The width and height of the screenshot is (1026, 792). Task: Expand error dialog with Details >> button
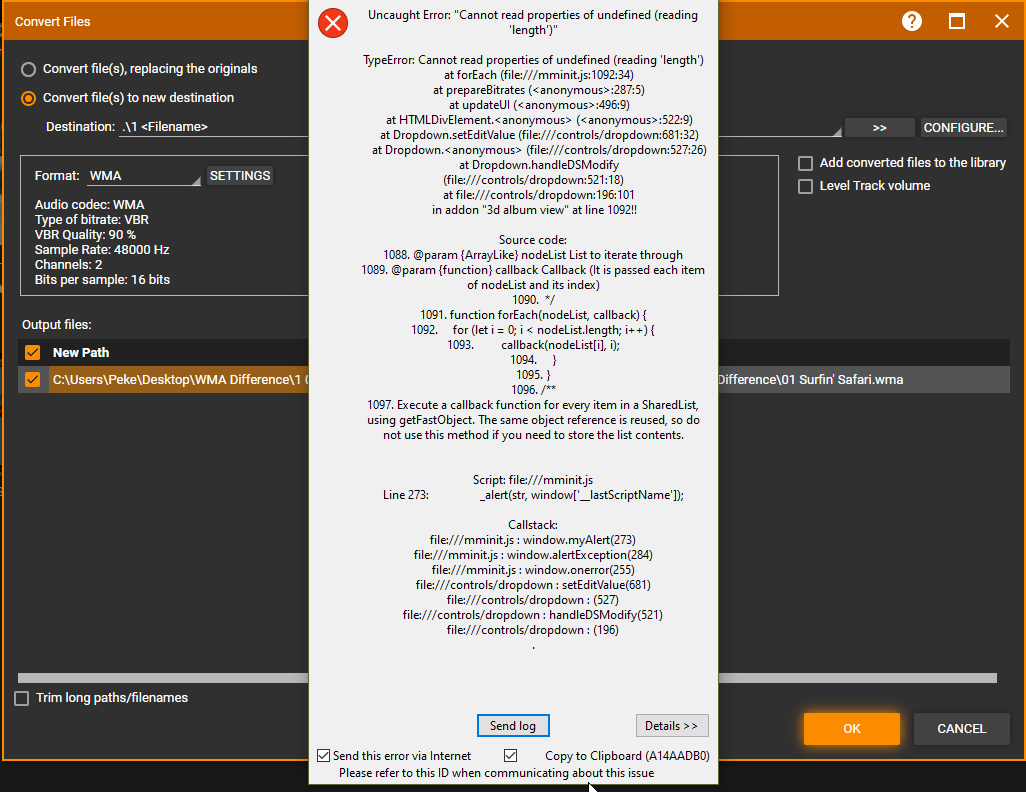(x=671, y=726)
